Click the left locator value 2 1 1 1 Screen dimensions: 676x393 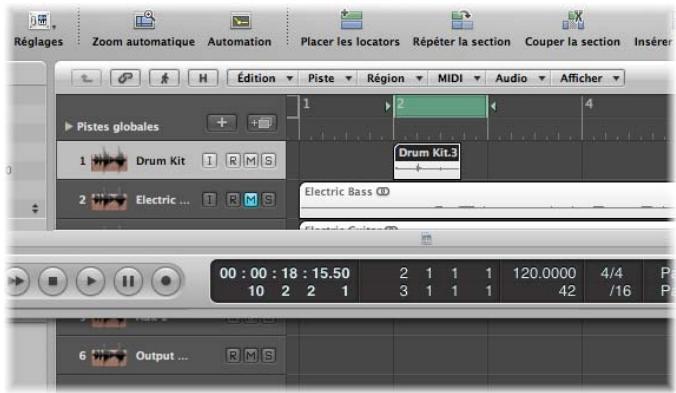pos(446,273)
